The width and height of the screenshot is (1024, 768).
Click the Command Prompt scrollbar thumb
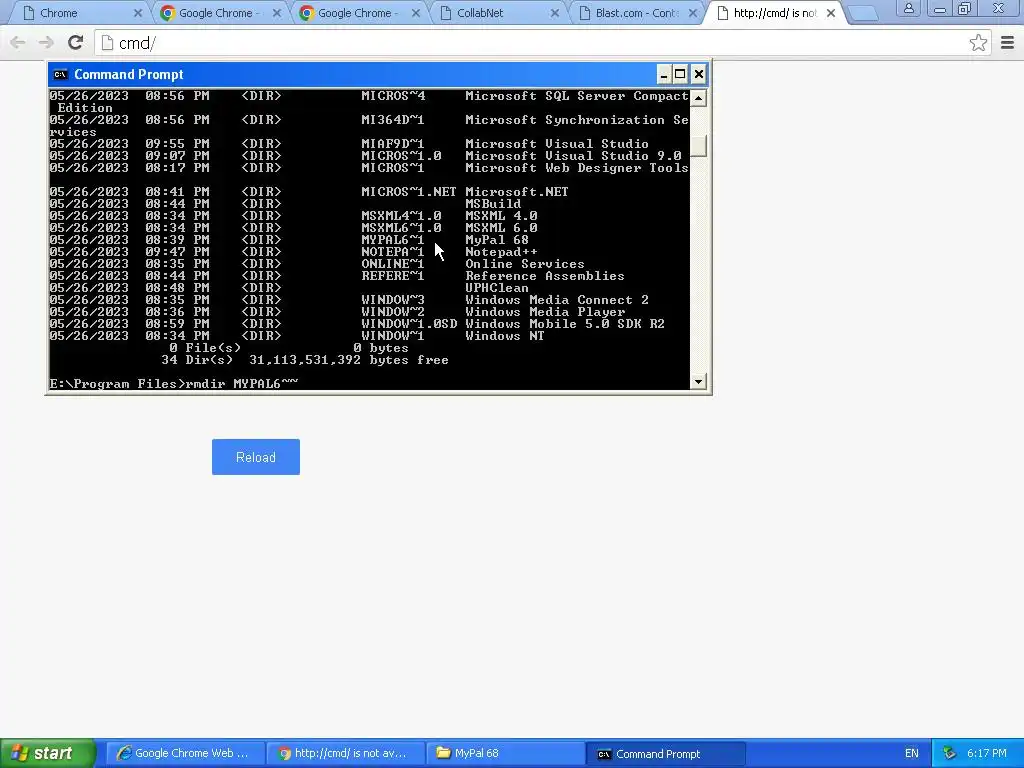pyautogui.click(x=698, y=146)
